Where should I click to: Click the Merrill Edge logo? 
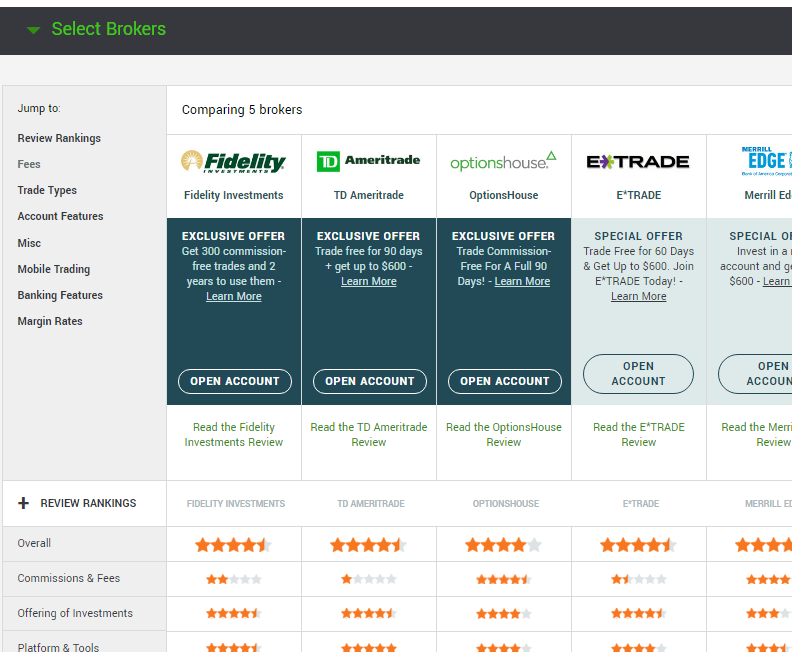point(766,161)
